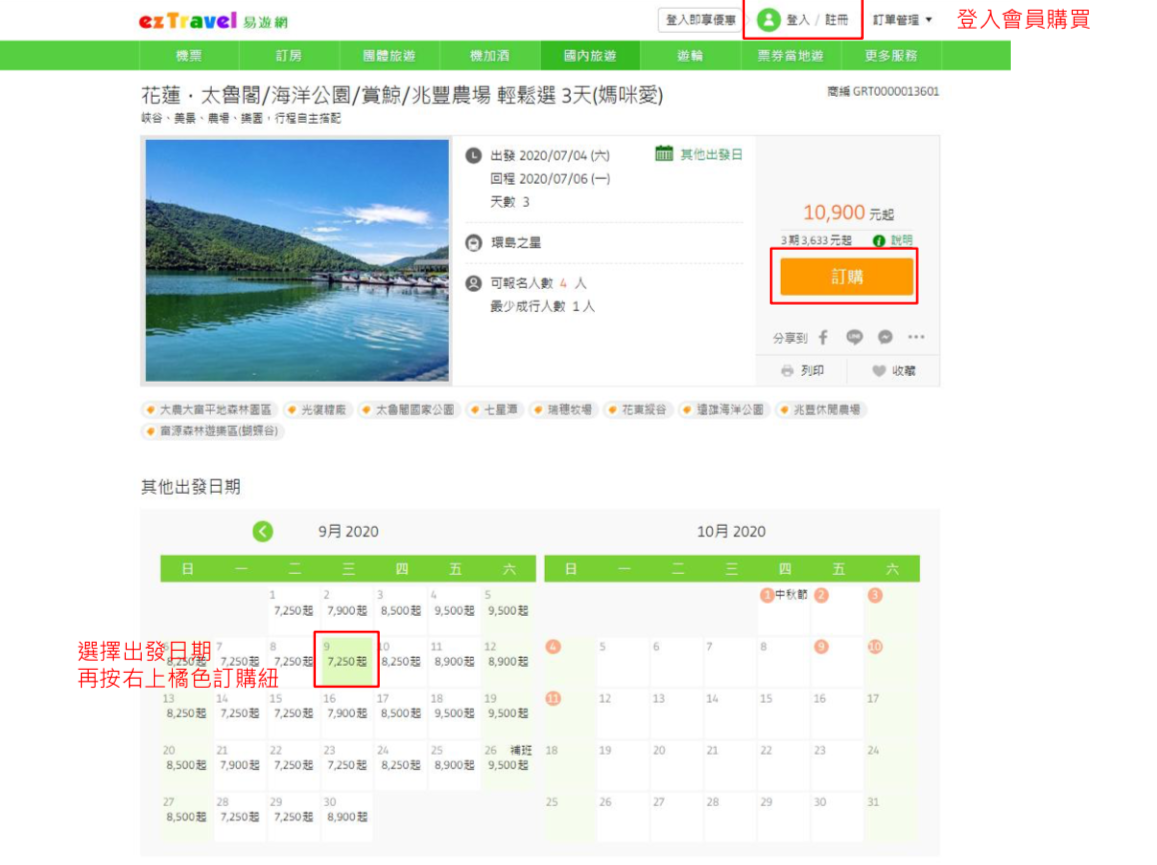This screenshot has width=1157, height=865.
Task: Click the 登入即享優惠 button
Action: click(700, 20)
